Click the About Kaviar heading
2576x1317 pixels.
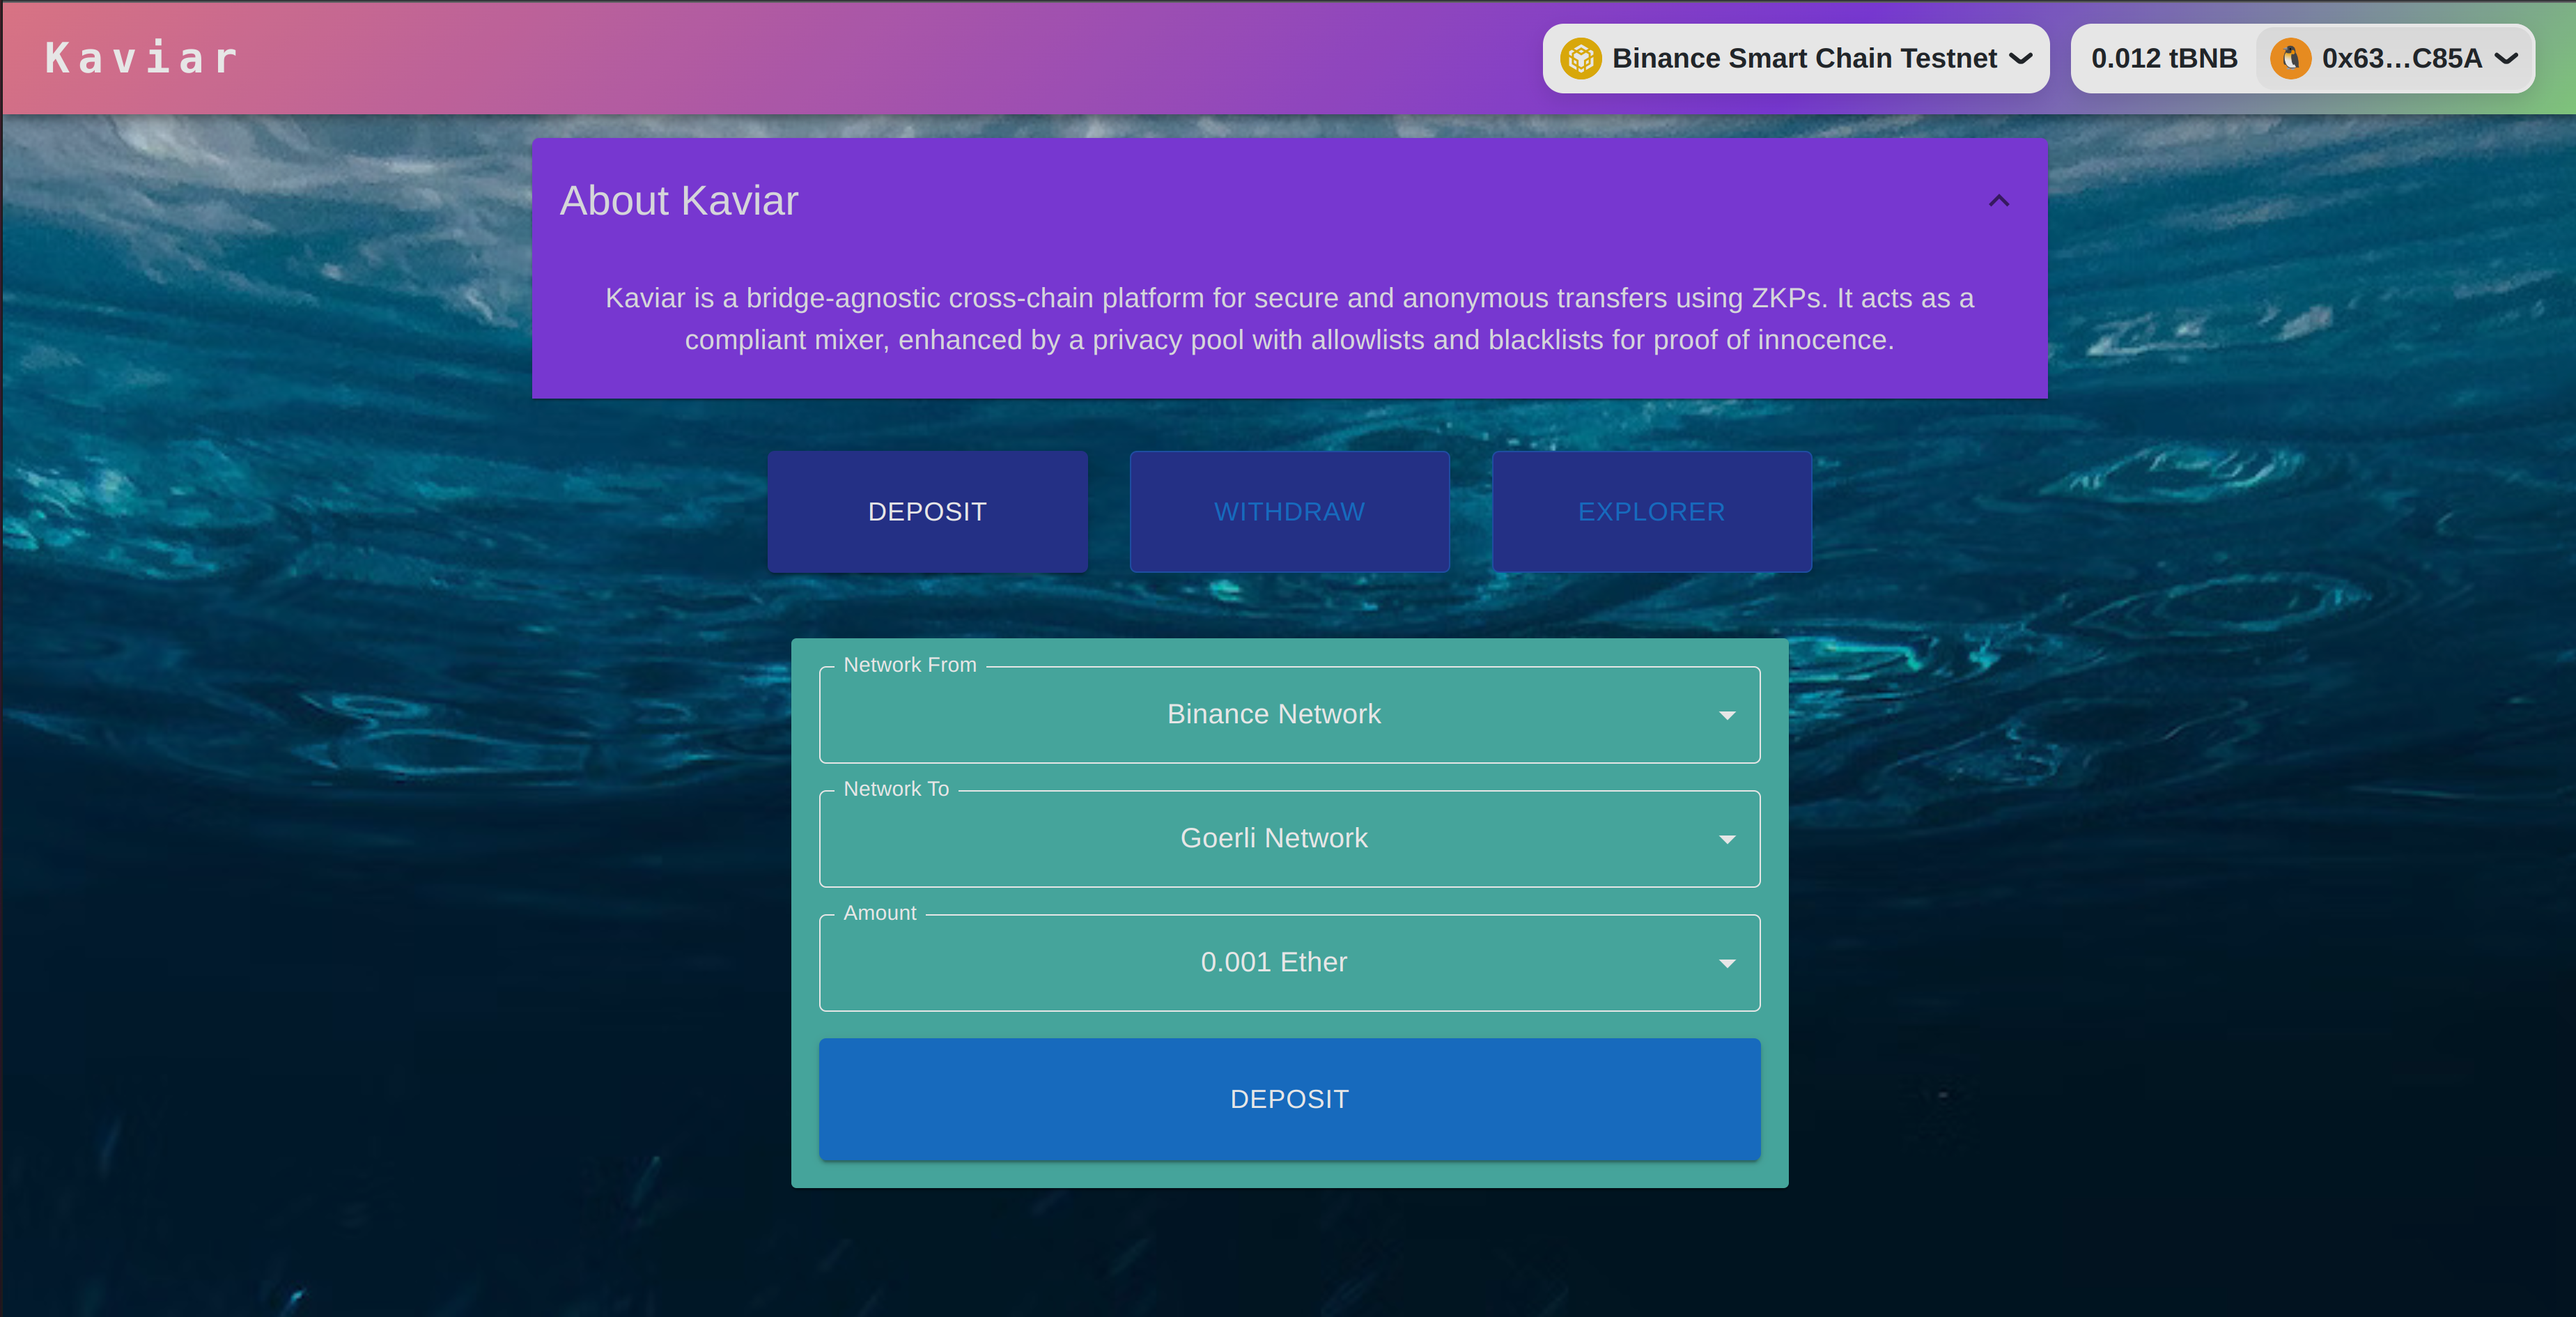[679, 201]
